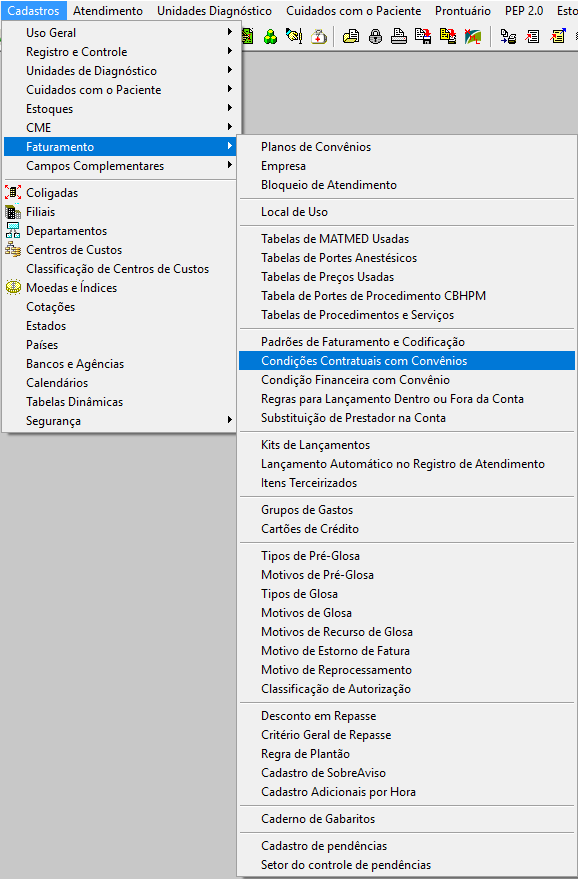Expand the Uso Geral submenu

(120, 33)
